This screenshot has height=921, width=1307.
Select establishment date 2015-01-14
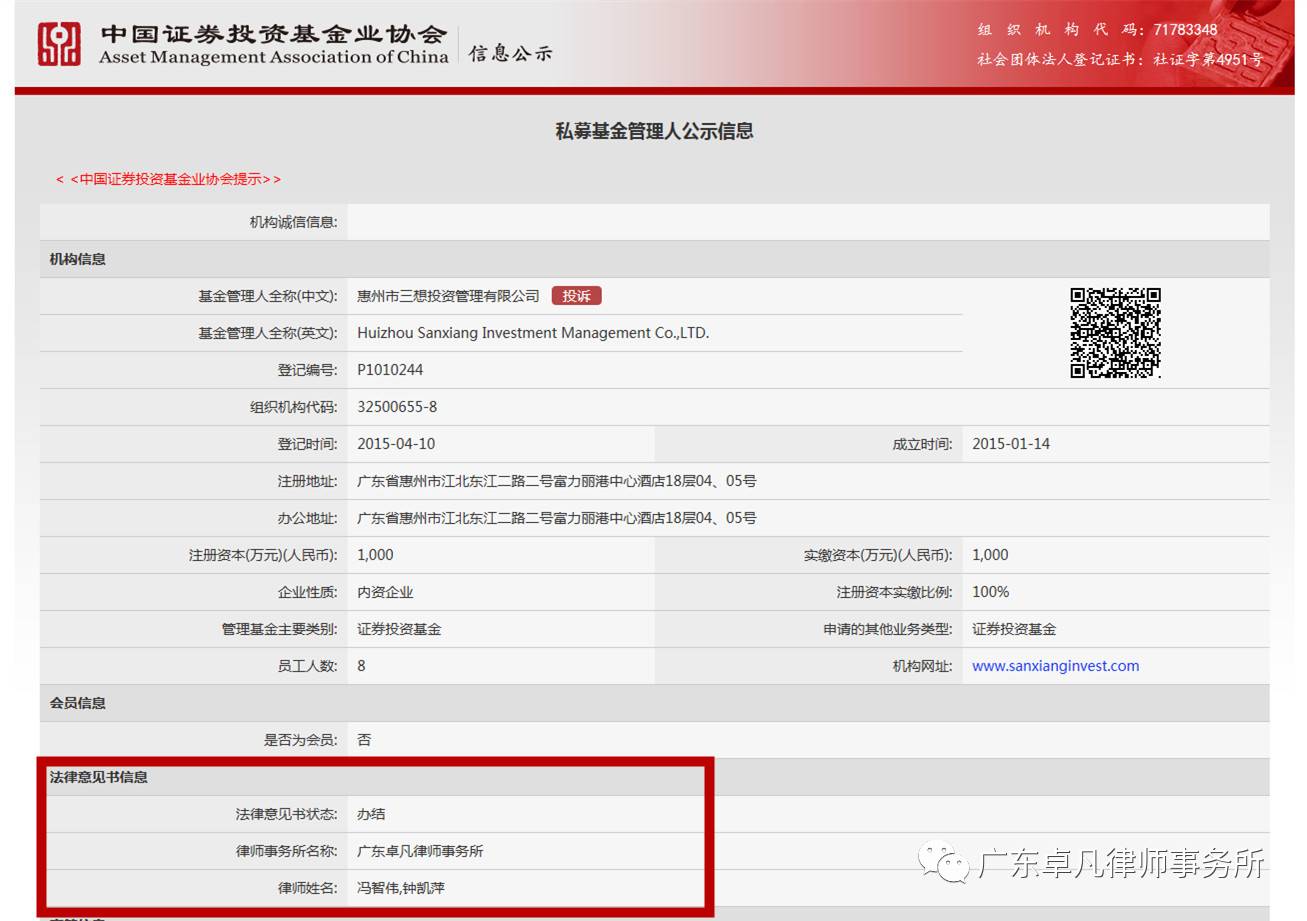pyautogui.click(x=1011, y=444)
